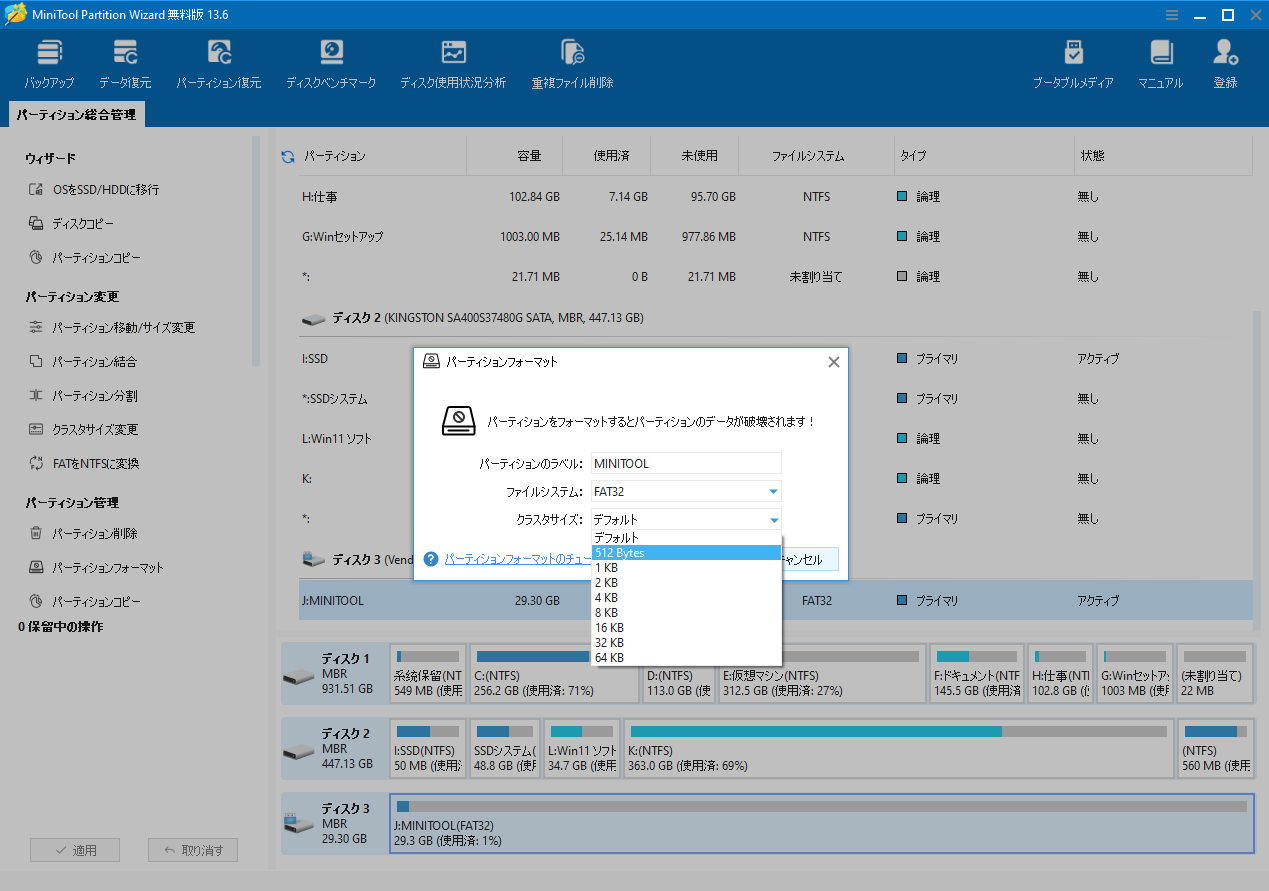Choose 32 KB cluster size
This screenshot has width=1269, height=891.
(x=686, y=643)
